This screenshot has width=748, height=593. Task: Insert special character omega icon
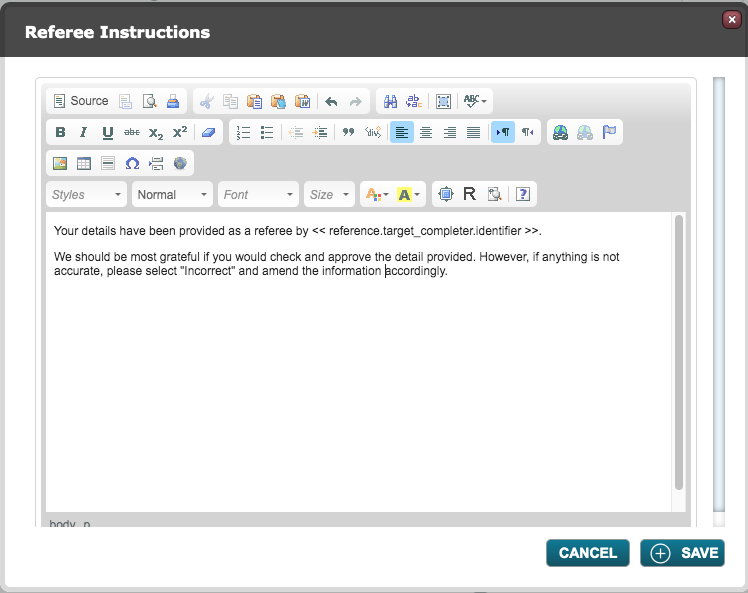[132, 164]
